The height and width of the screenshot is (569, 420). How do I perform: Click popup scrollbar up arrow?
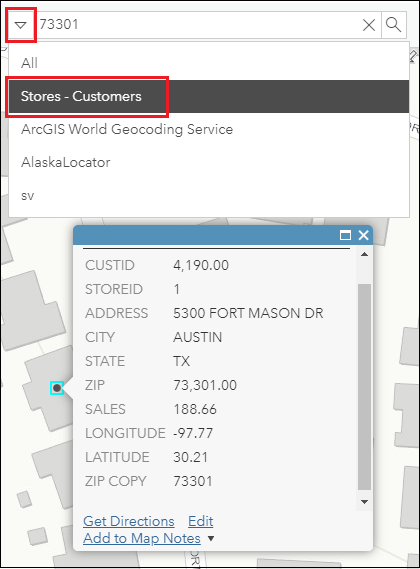(x=364, y=254)
